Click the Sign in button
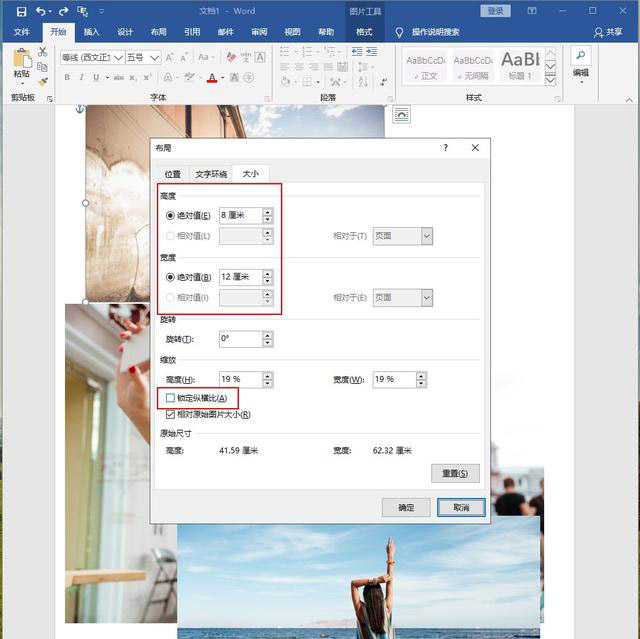 click(495, 11)
